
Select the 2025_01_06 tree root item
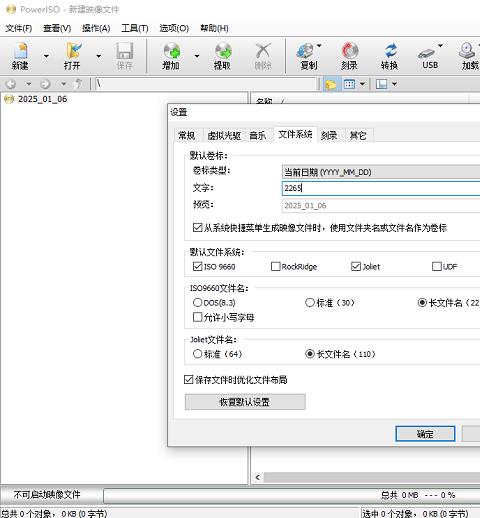pos(42,99)
